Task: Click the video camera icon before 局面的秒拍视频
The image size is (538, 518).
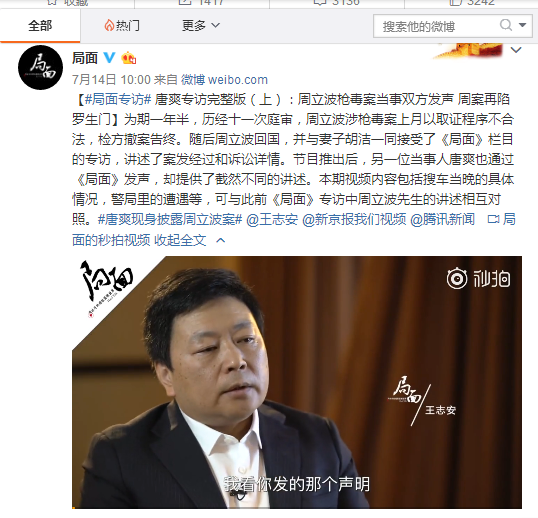Action: (x=493, y=219)
